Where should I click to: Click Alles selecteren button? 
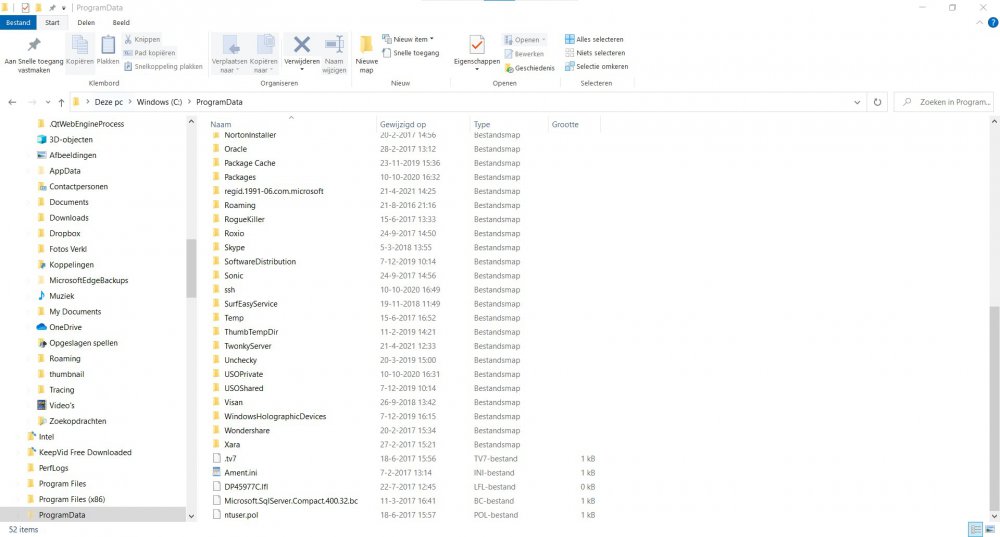[598, 39]
